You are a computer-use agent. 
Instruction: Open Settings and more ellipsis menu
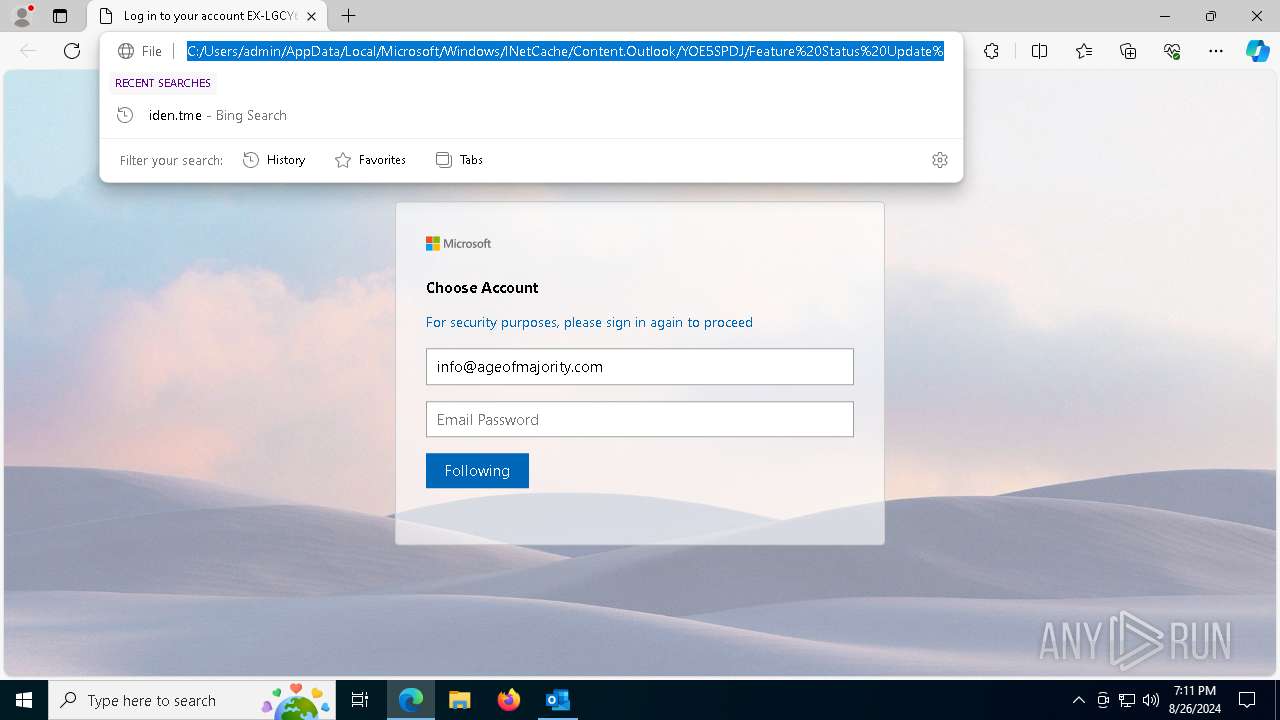[x=1216, y=51]
